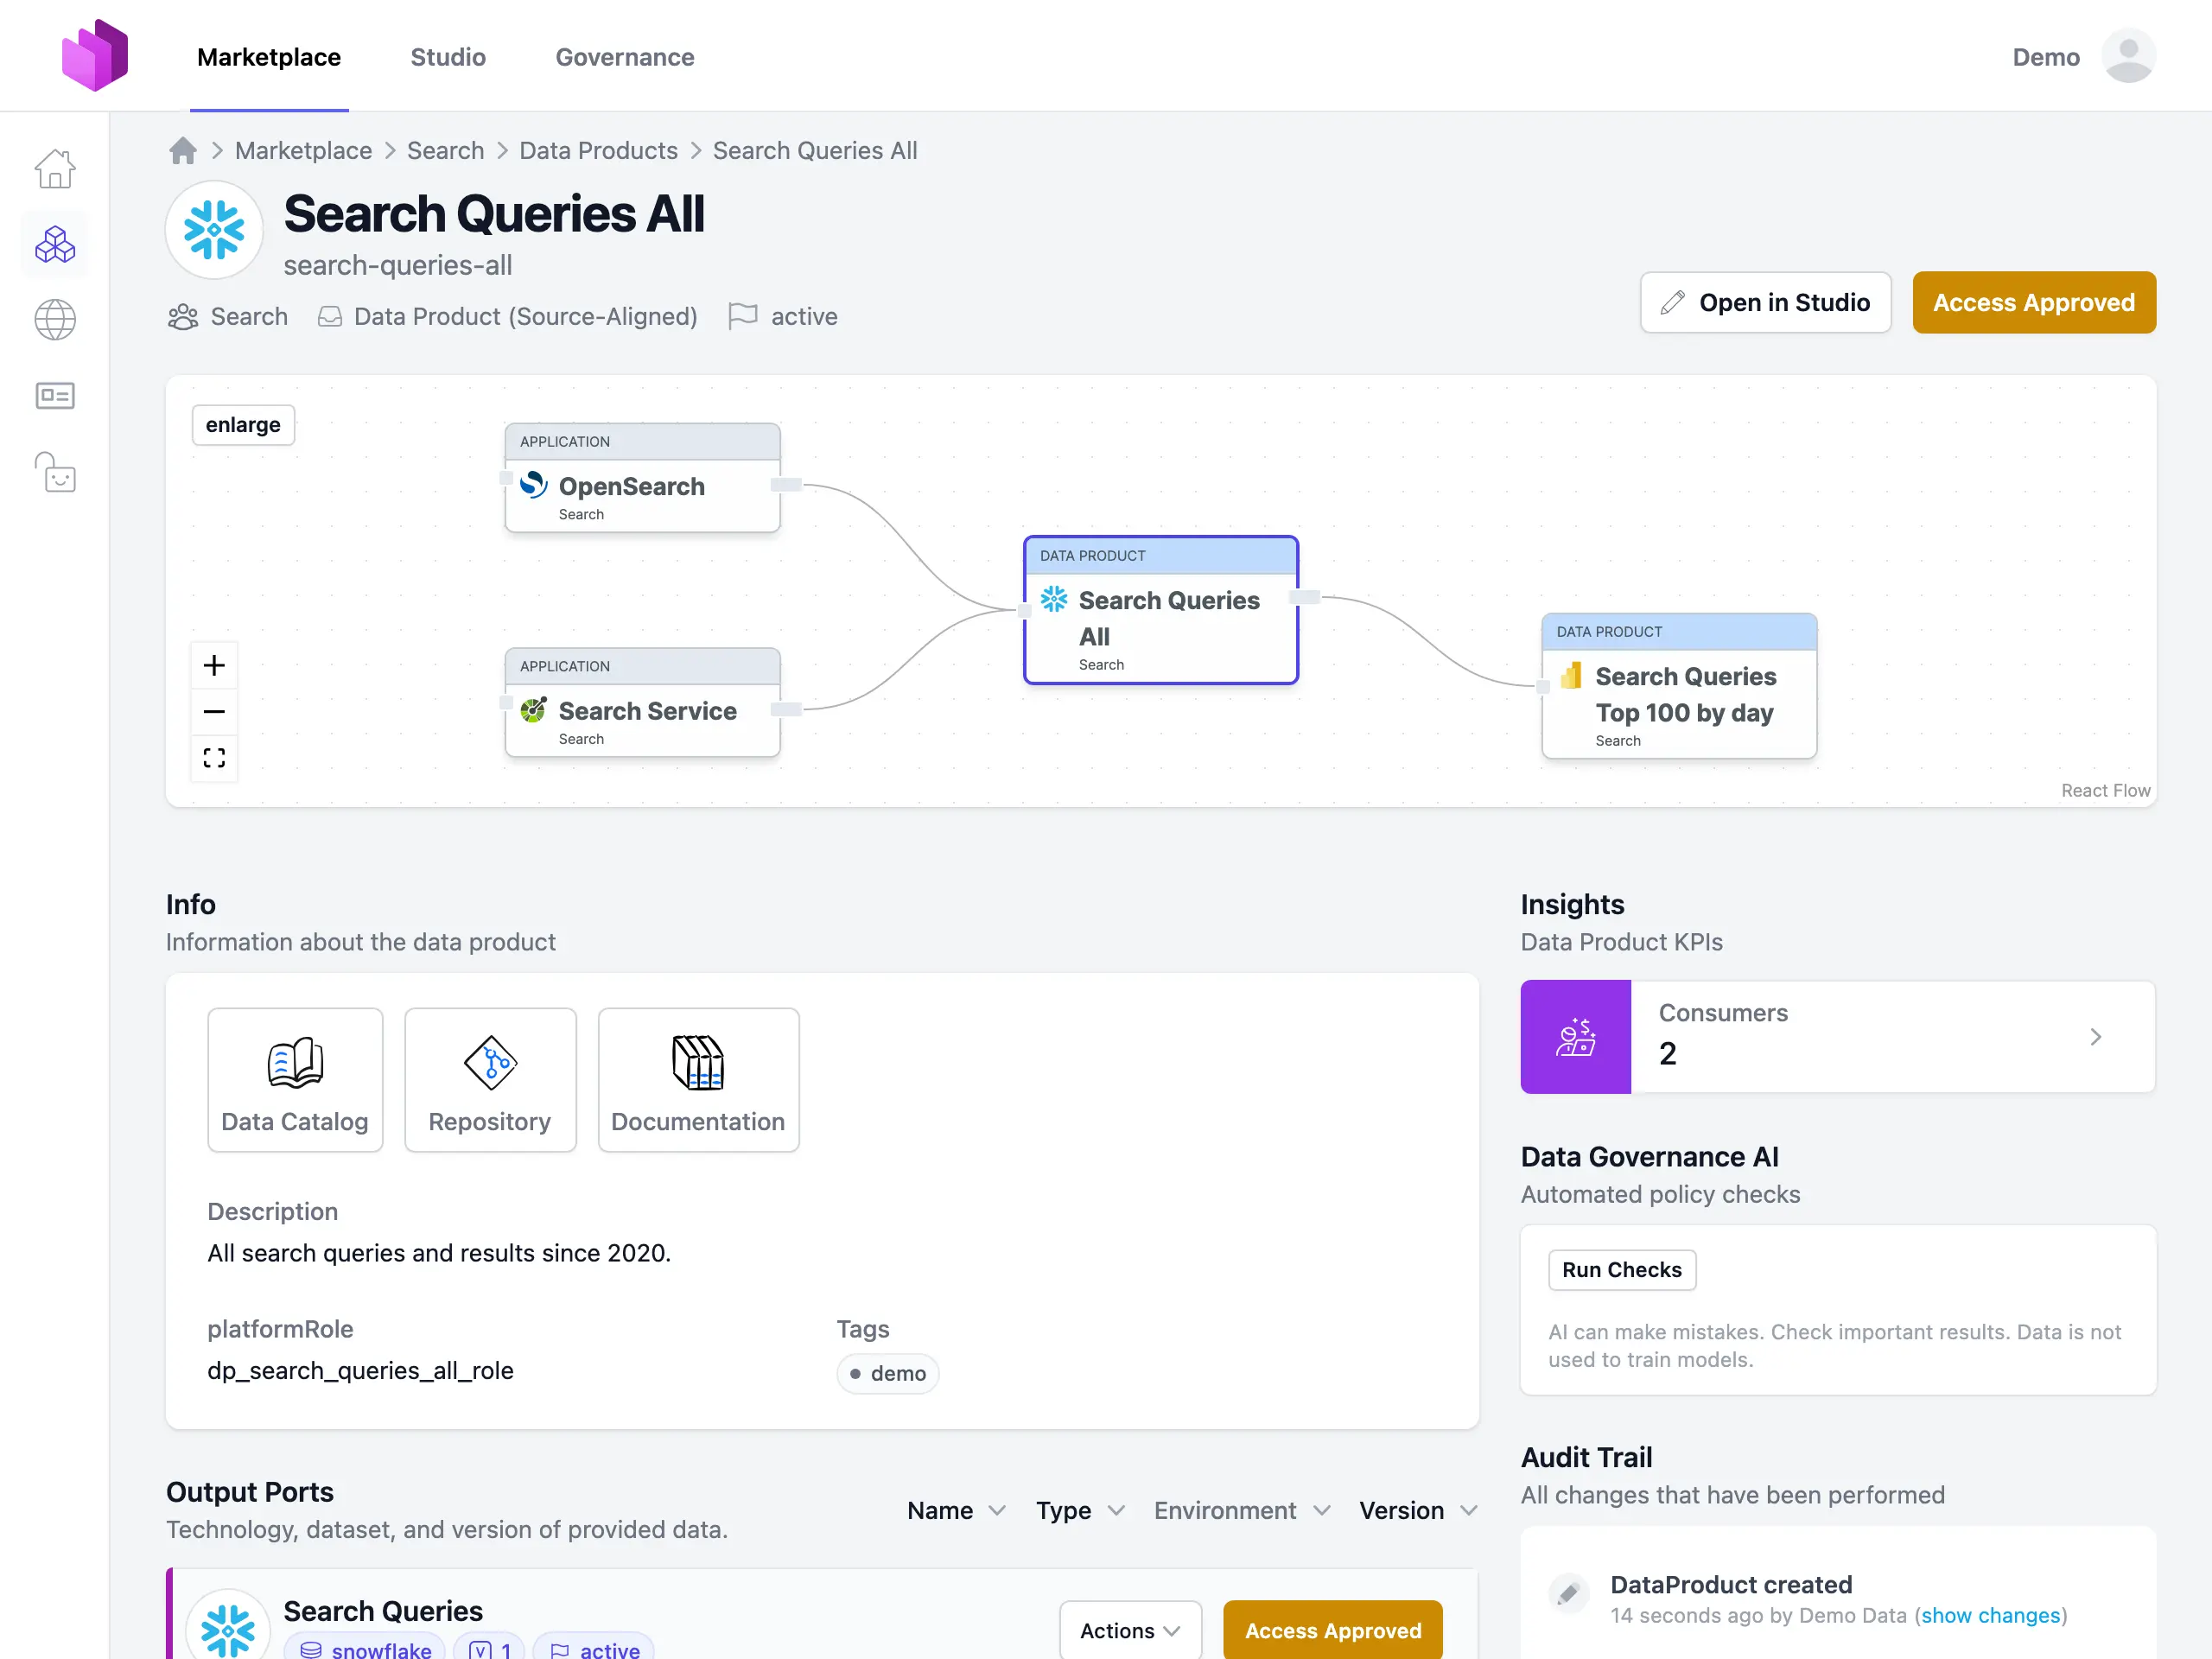The image size is (2212, 1659).
Task: Switch to the Governance tab
Action: click(x=624, y=57)
